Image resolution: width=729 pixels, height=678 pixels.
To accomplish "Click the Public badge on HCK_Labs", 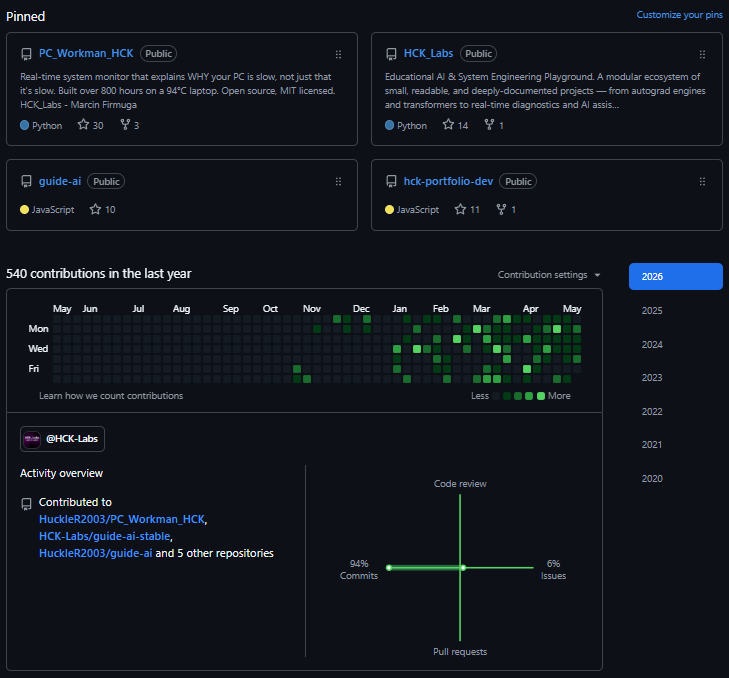I will 478,54.
